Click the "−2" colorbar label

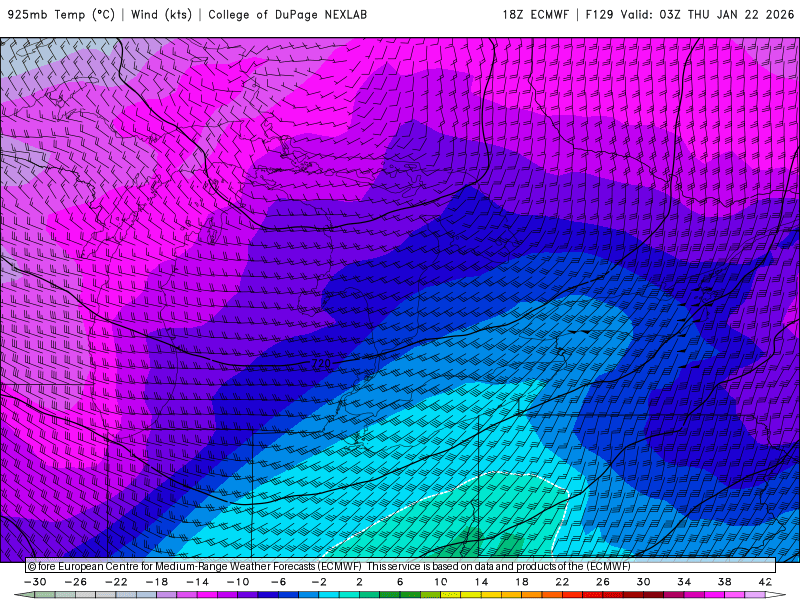(x=319, y=582)
